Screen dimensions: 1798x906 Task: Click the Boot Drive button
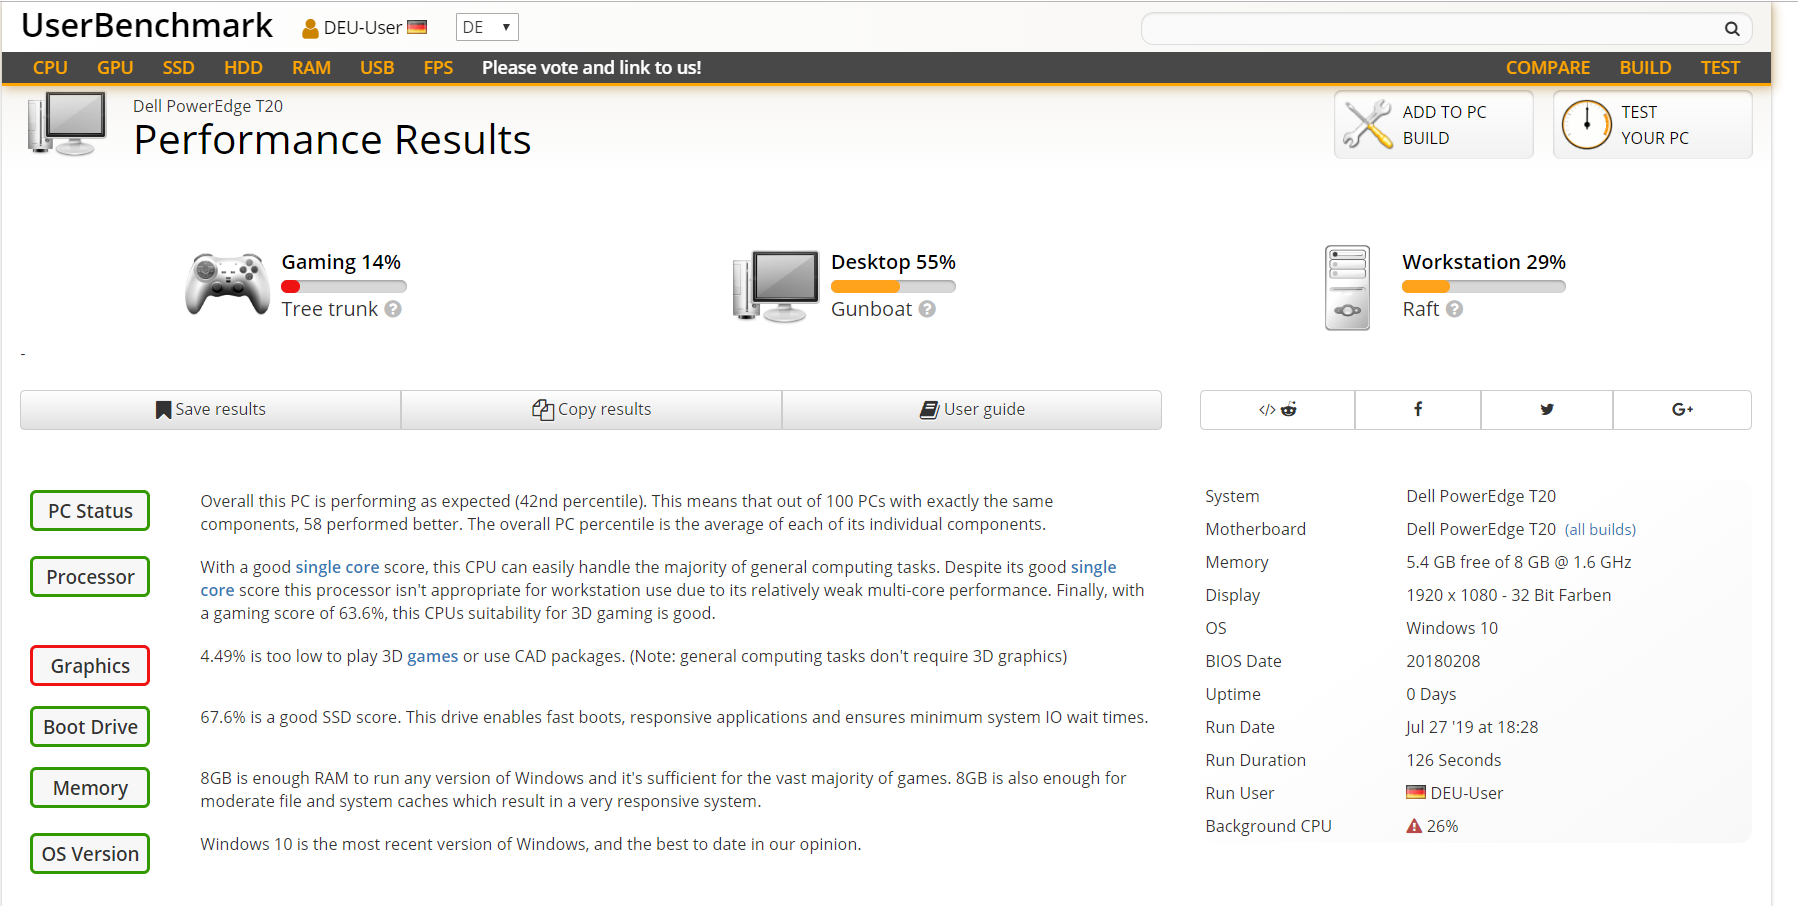pos(90,727)
